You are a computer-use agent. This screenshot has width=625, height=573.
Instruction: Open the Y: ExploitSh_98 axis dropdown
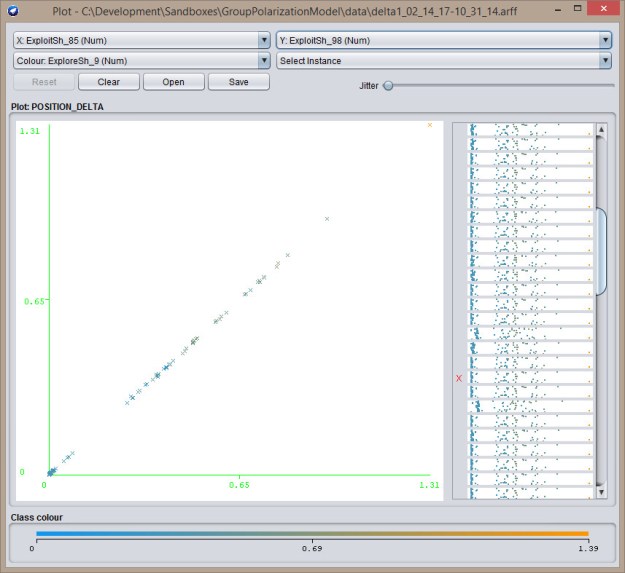(444, 40)
